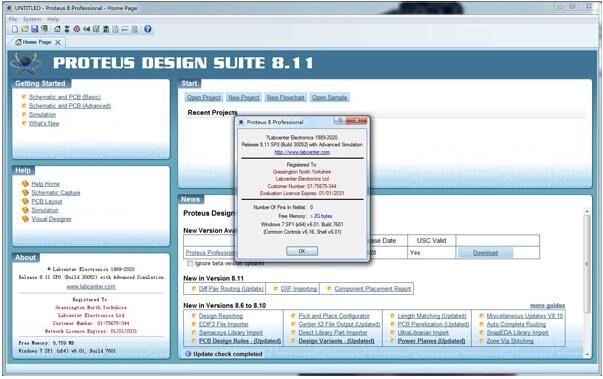Screen dimensions: 603x379
Task: Open the File menu
Action: pyautogui.click(x=13, y=19)
